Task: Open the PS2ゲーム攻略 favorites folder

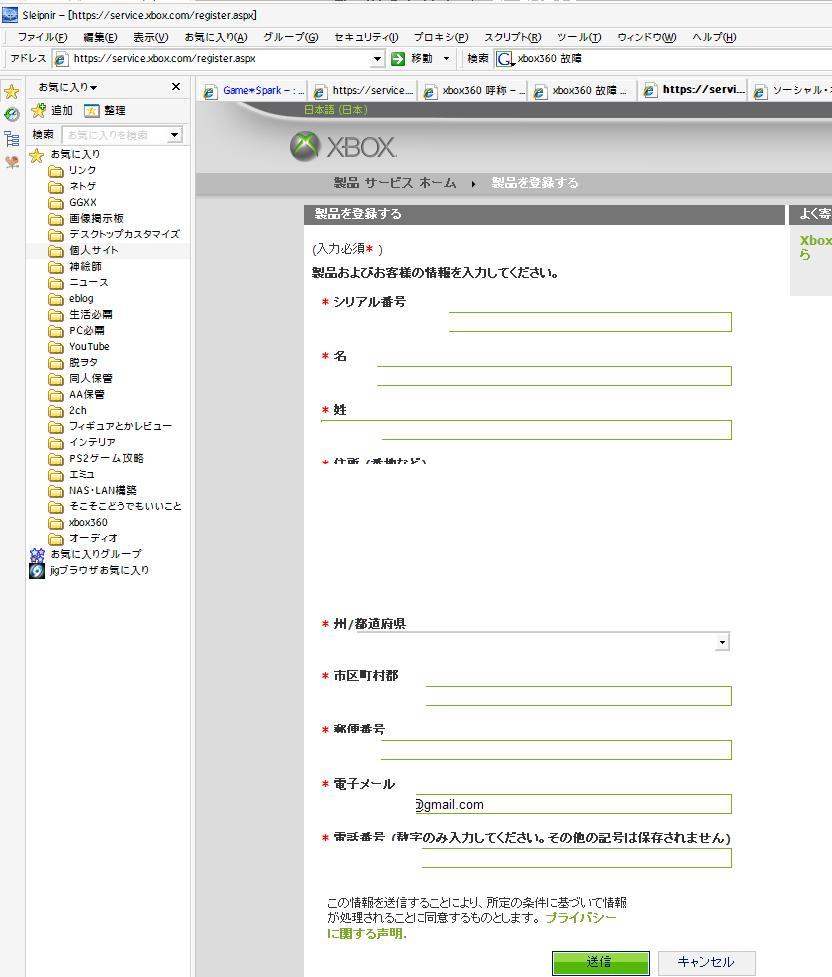Action: [106, 459]
